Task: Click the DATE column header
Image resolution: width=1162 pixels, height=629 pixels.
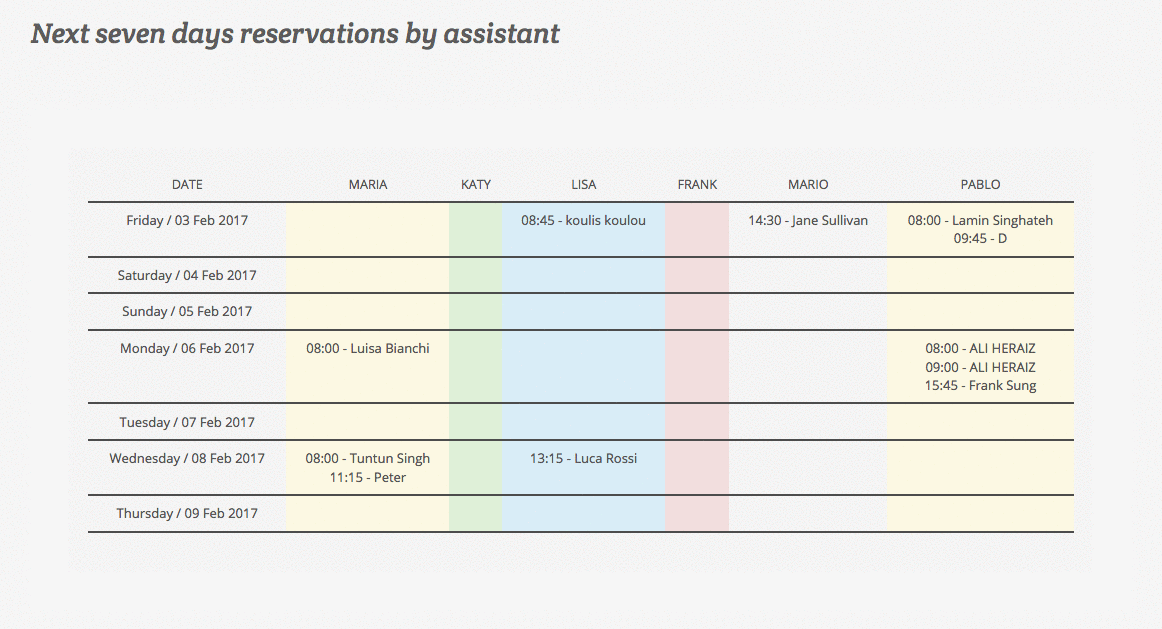Action: (187, 184)
